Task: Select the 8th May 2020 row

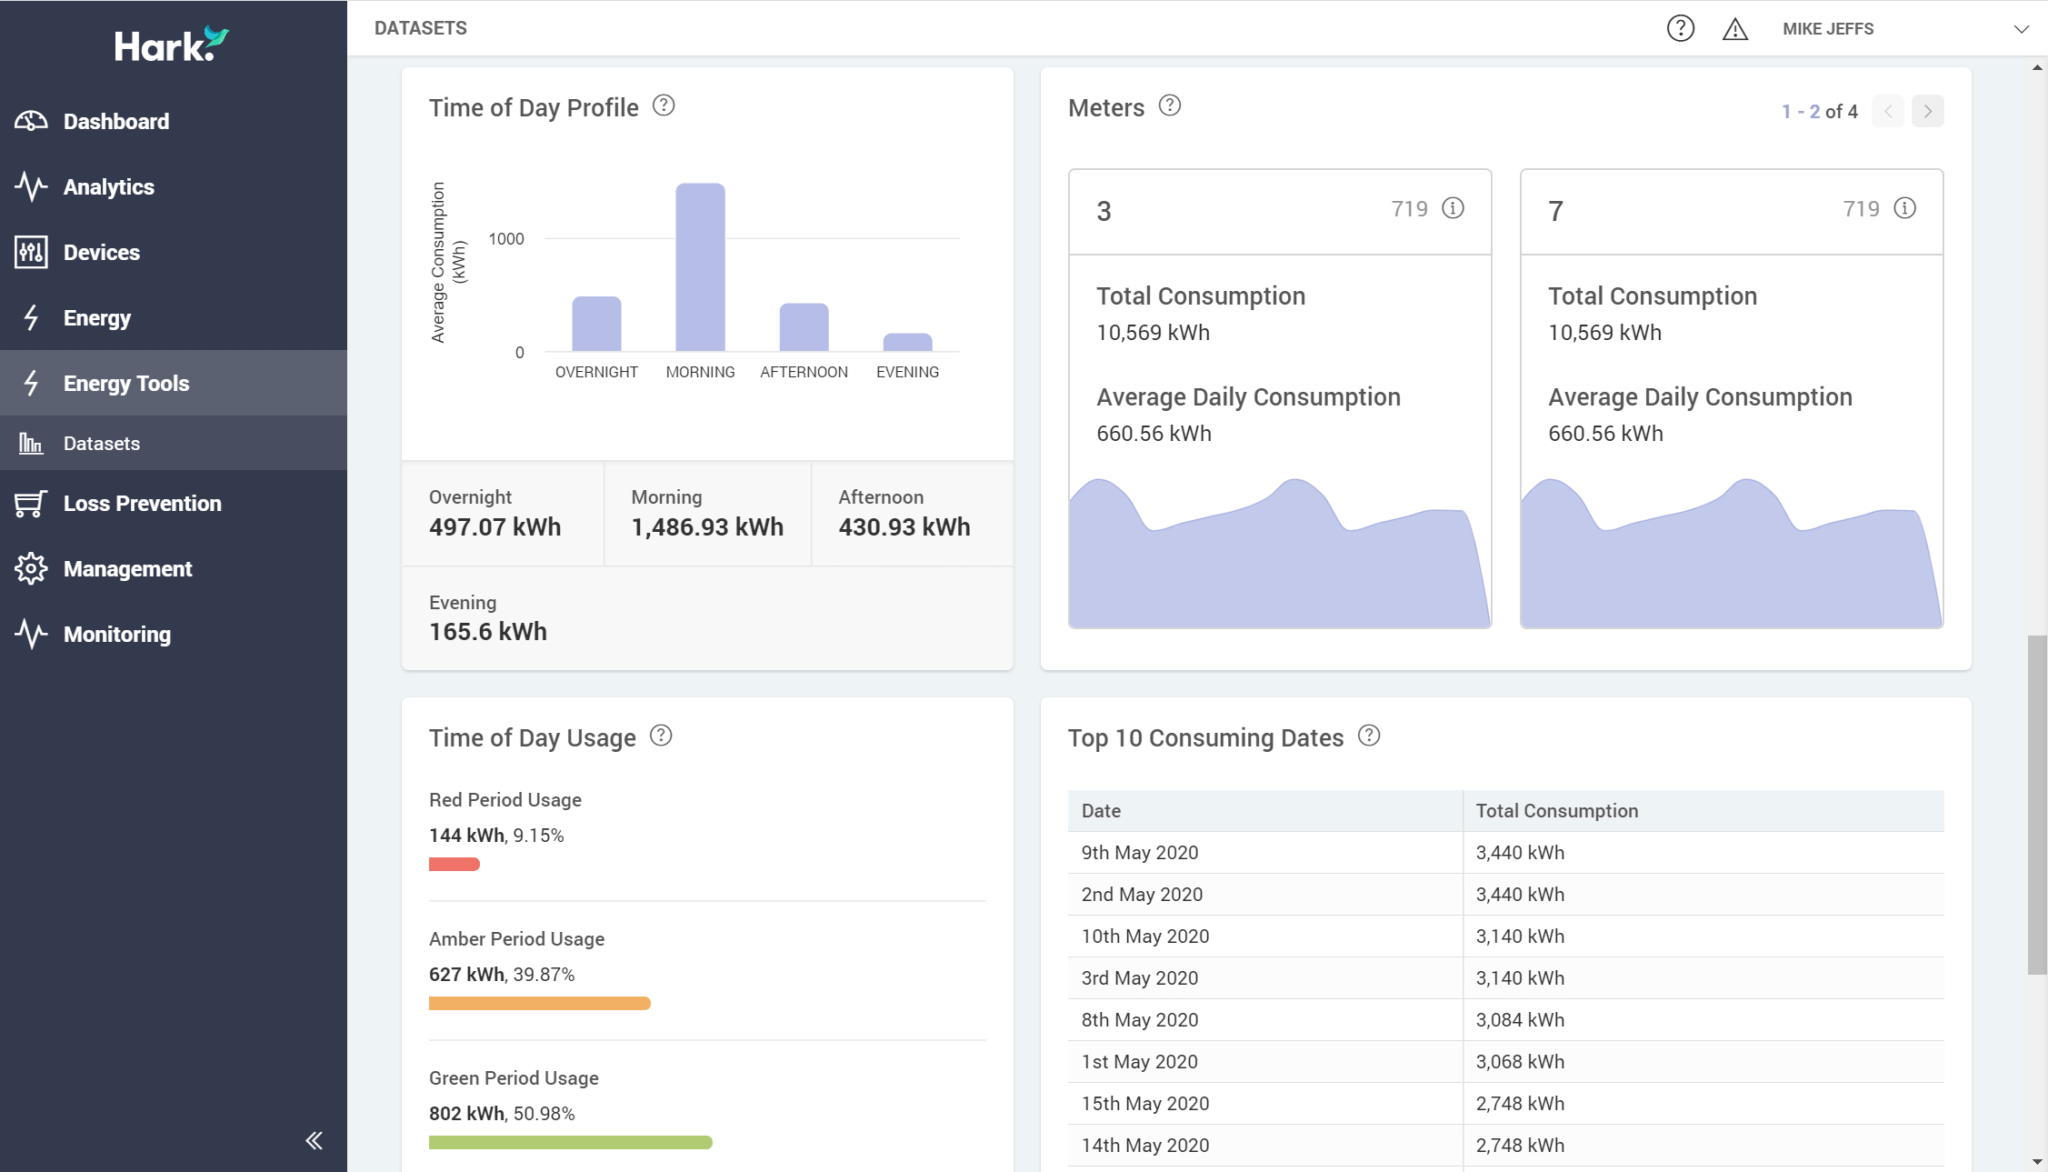Action: (x=1506, y=1020)
